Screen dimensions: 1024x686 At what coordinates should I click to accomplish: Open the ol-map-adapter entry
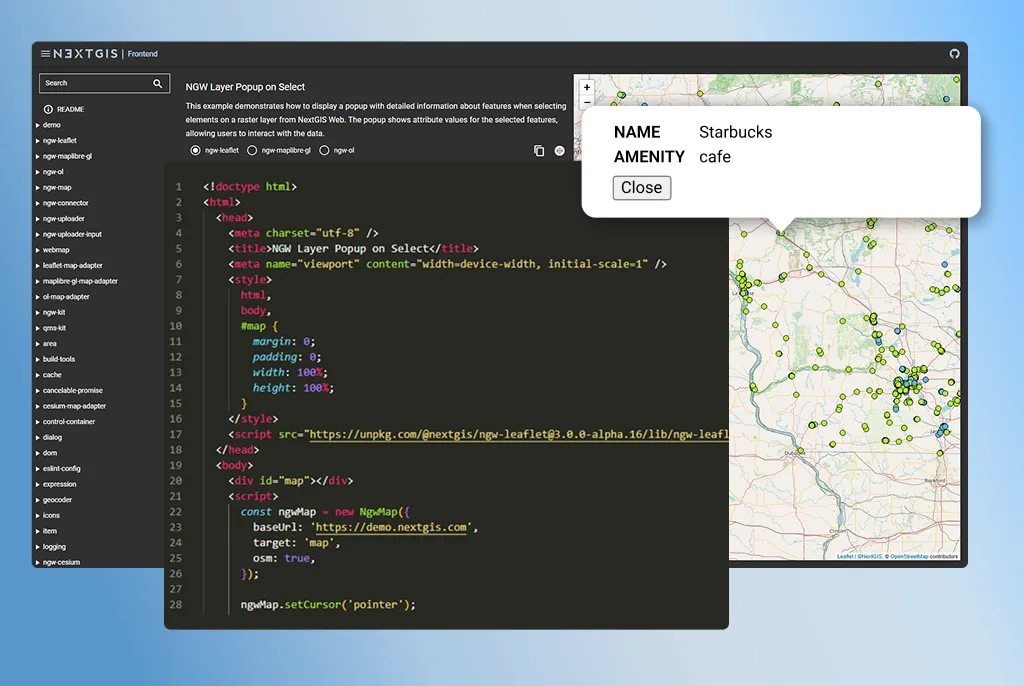click(66, 297)
